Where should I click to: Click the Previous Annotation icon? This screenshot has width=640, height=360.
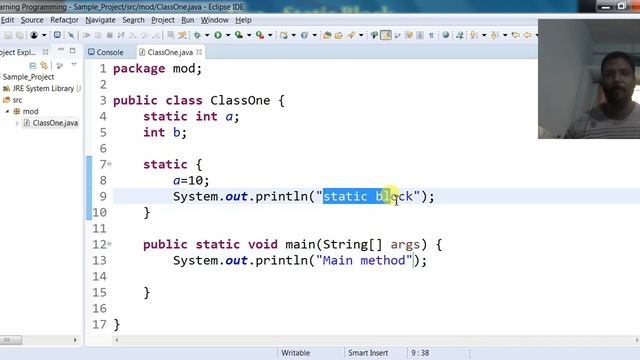point(495,36)
